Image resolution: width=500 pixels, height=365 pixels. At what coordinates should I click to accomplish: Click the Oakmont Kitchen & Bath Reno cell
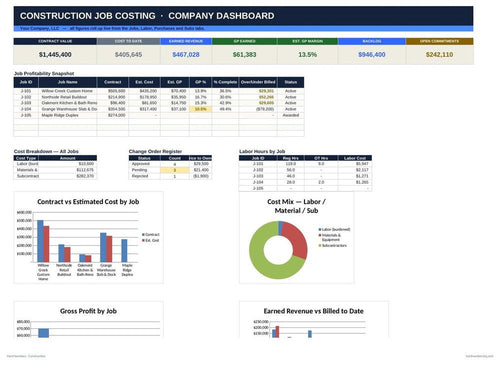pos(69,103)
